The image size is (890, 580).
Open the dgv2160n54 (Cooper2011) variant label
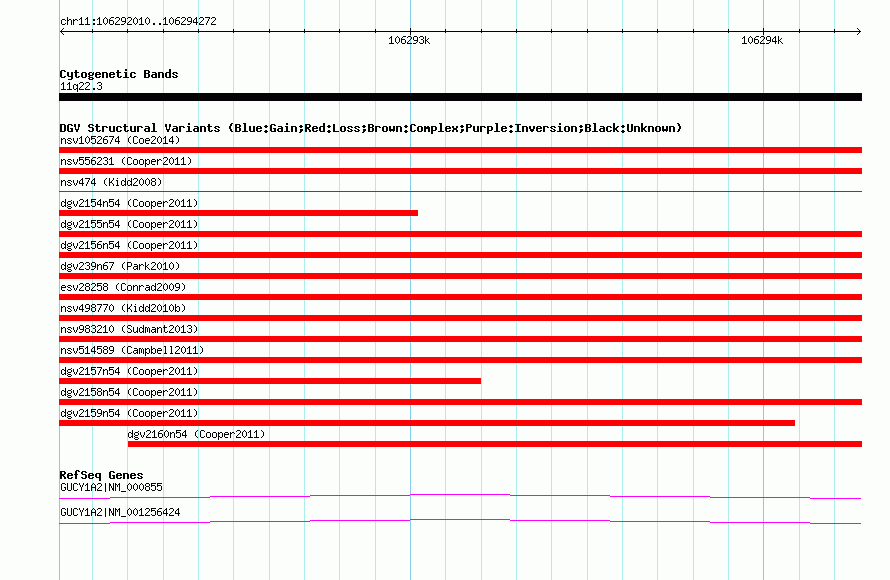click(196, 434)
